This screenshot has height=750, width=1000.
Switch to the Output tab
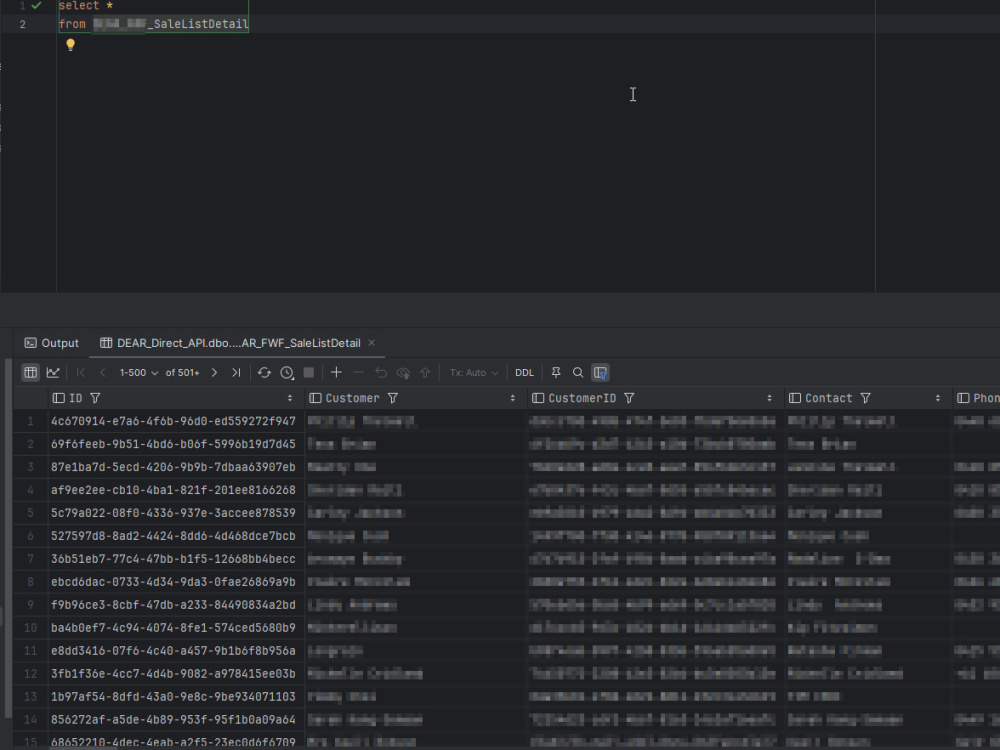coord(52,343)
